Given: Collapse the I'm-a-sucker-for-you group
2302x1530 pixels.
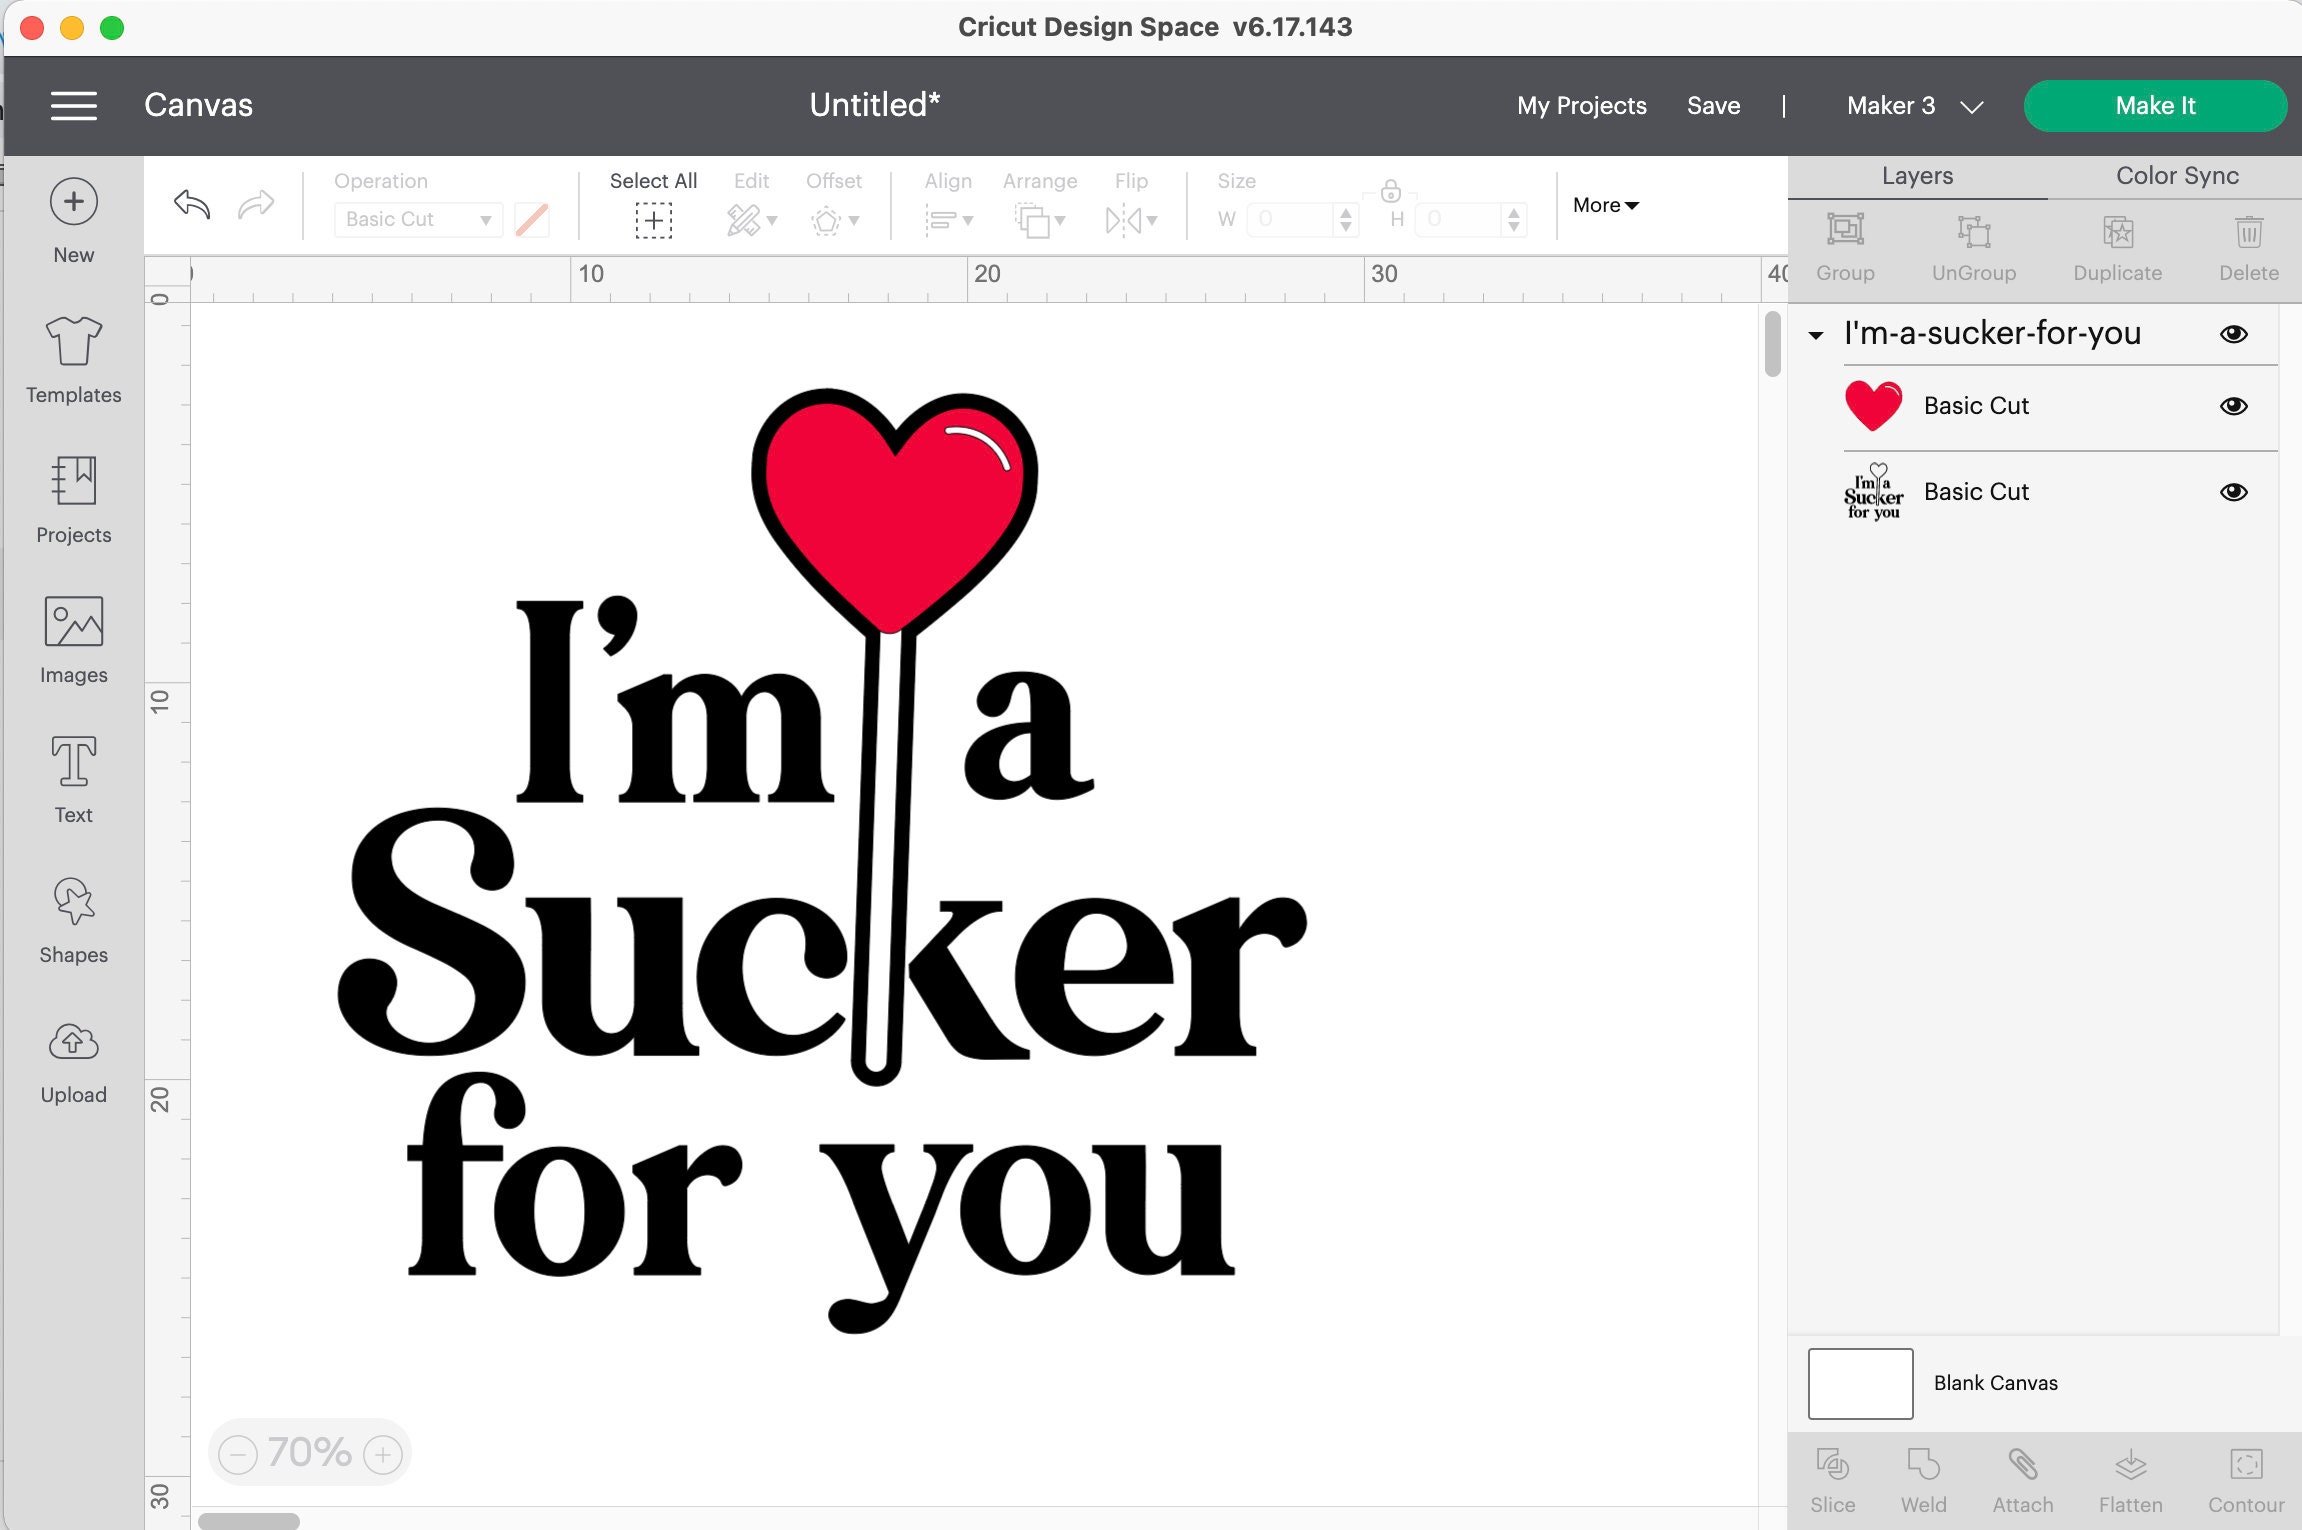Looking at the screenshot, I should coord(1817,334).
